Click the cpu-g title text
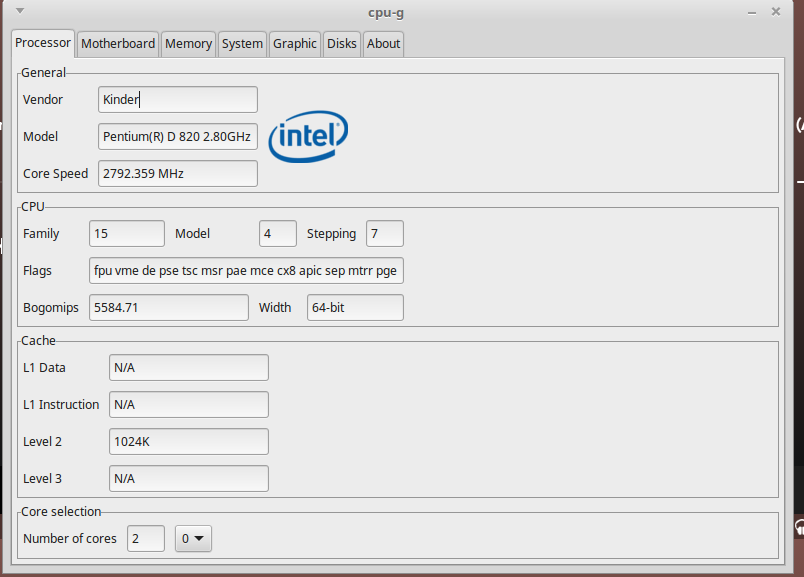 click(x=386, y=13)
